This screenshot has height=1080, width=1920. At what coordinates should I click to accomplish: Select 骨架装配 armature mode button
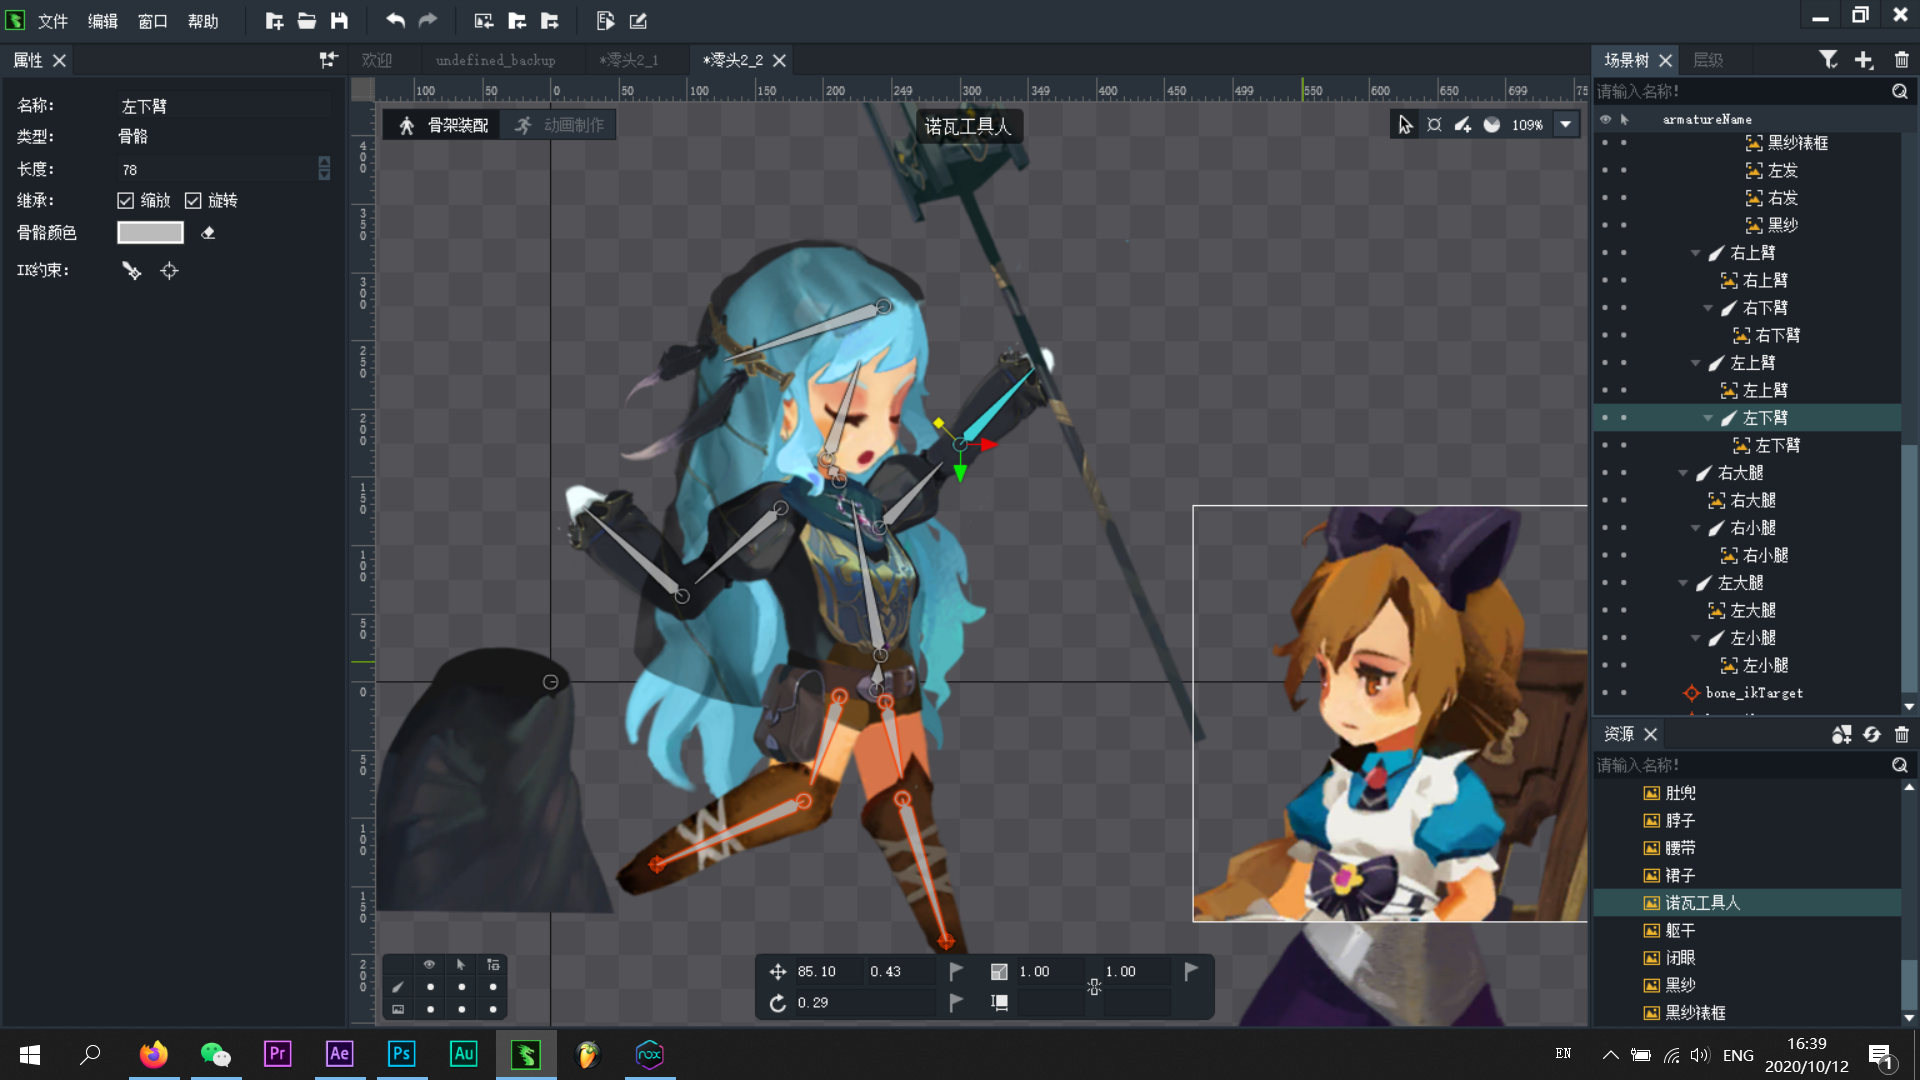coord(444,125)
